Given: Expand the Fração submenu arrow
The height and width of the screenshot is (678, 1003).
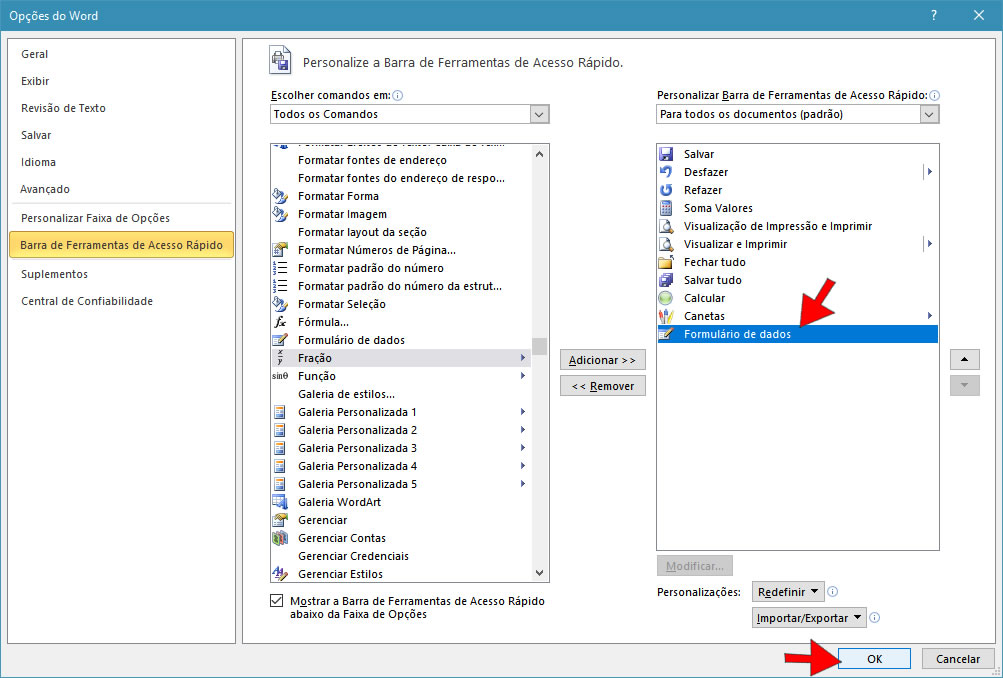Looking at the screenshot, I should [523, 358].
